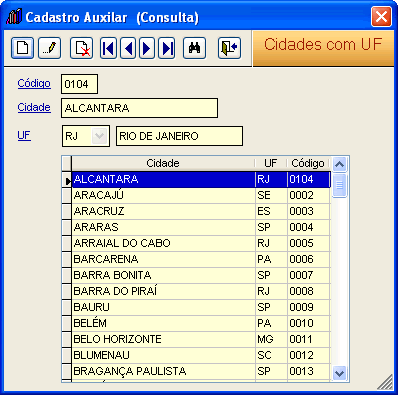Click the Delete record icon
The height and width of the screenshot is (395, 398).
click(81, 48)
